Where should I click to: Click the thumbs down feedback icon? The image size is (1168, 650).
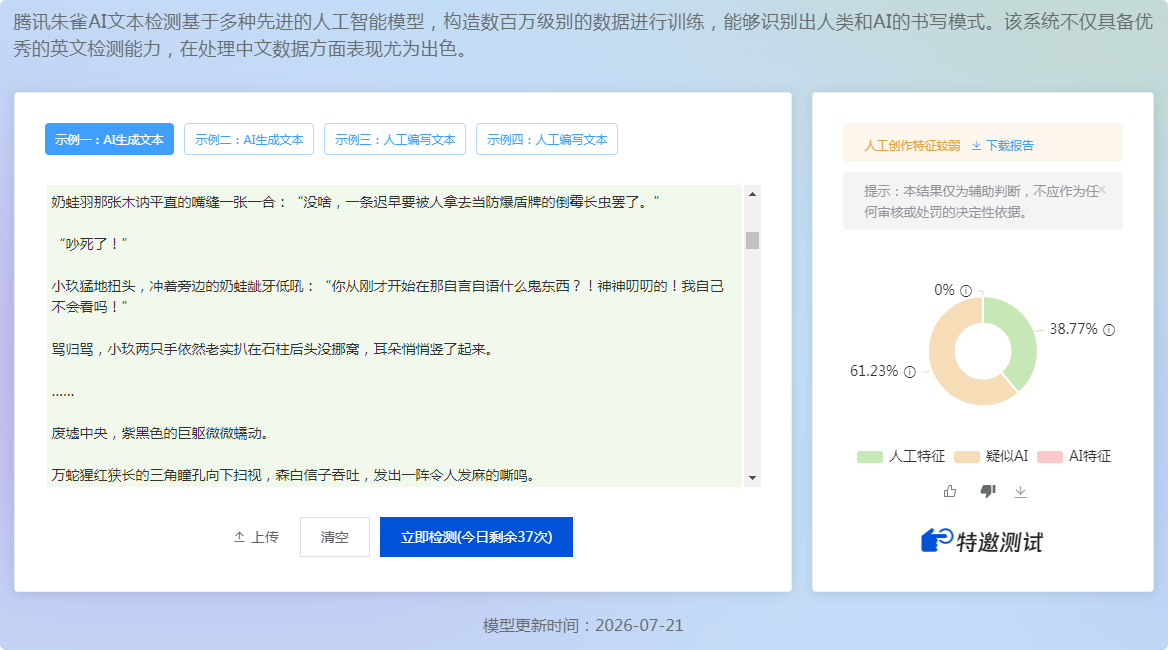click(988, 491)
